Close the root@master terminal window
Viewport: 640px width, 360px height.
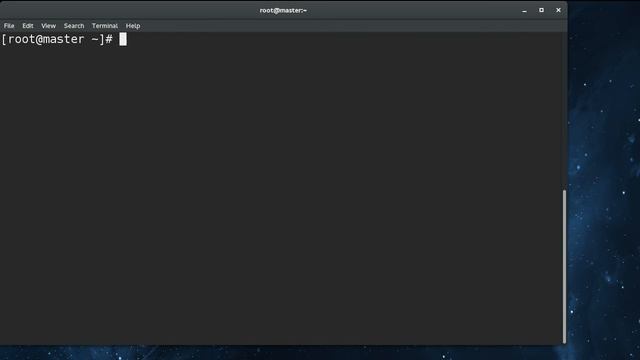[x=558, y=10]
